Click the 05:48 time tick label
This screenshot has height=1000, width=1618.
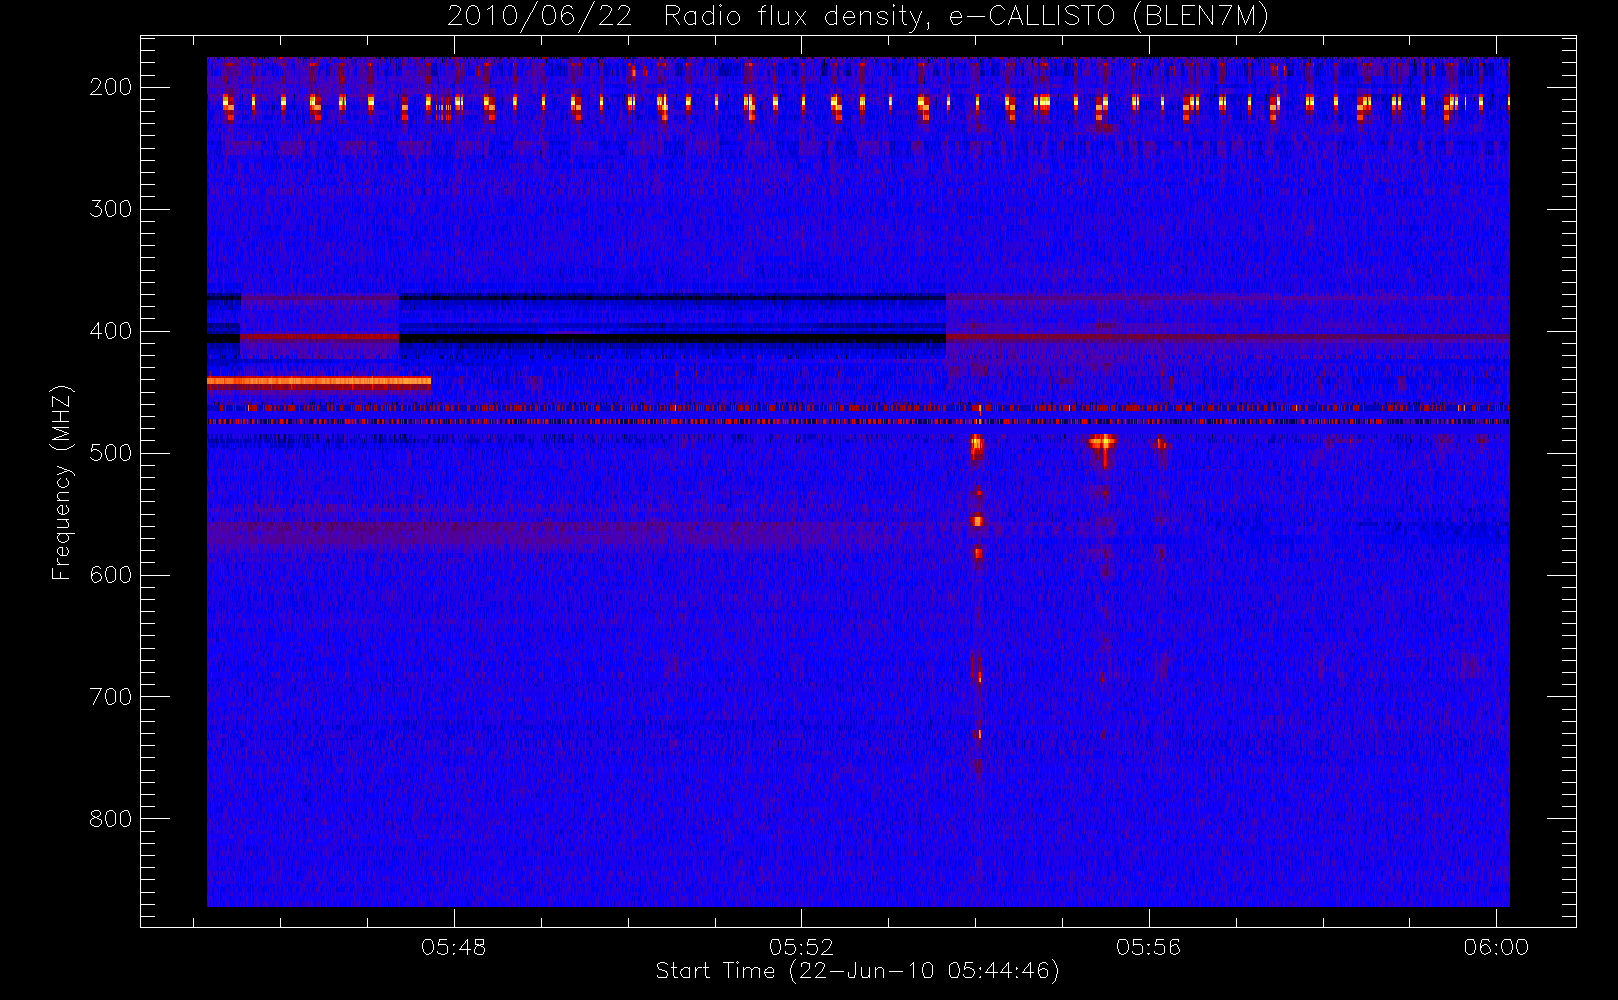pos(454,947)
